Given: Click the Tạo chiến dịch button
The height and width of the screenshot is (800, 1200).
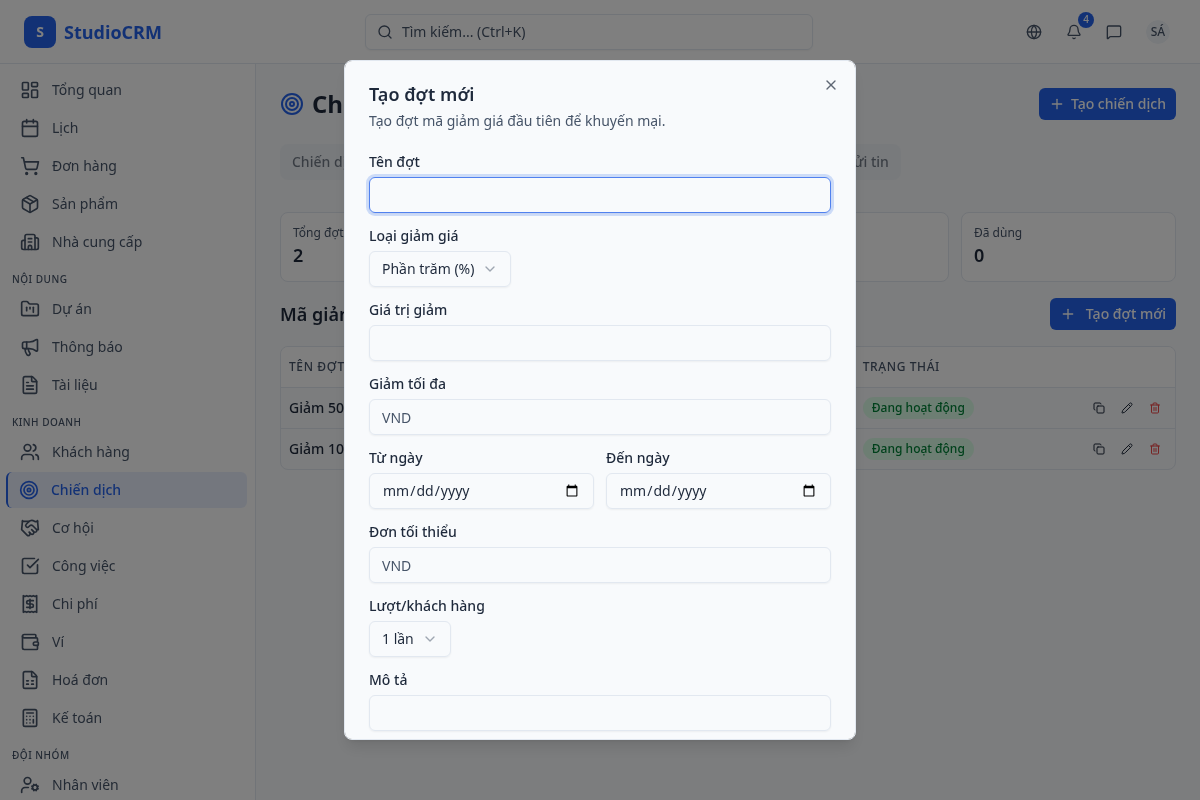Looking at the screenshot, I should (x=1106, y=104).
